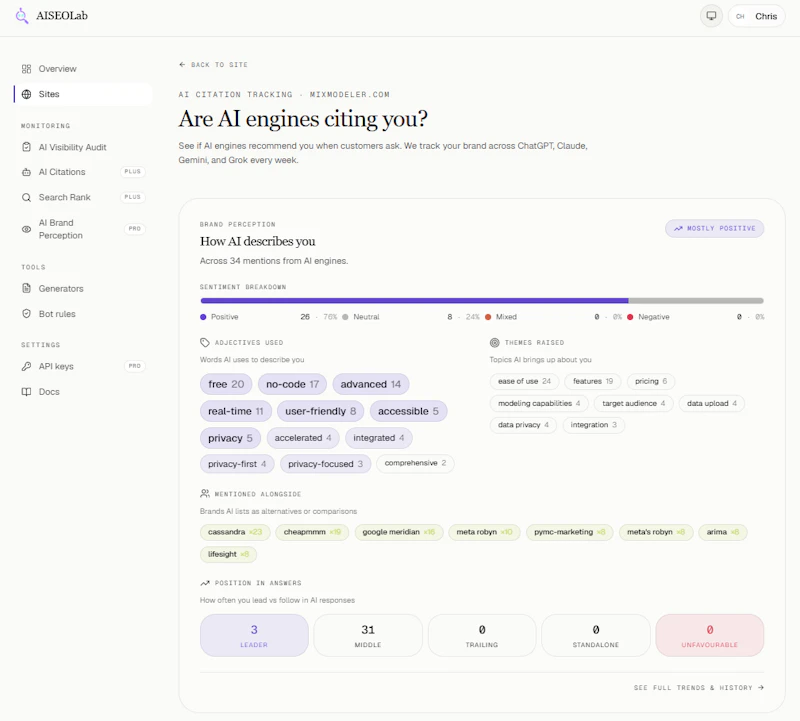Click the gray neutral sentiment bar segment
Image resolution: width=800 pixels, height=721 pixels.
696,301
